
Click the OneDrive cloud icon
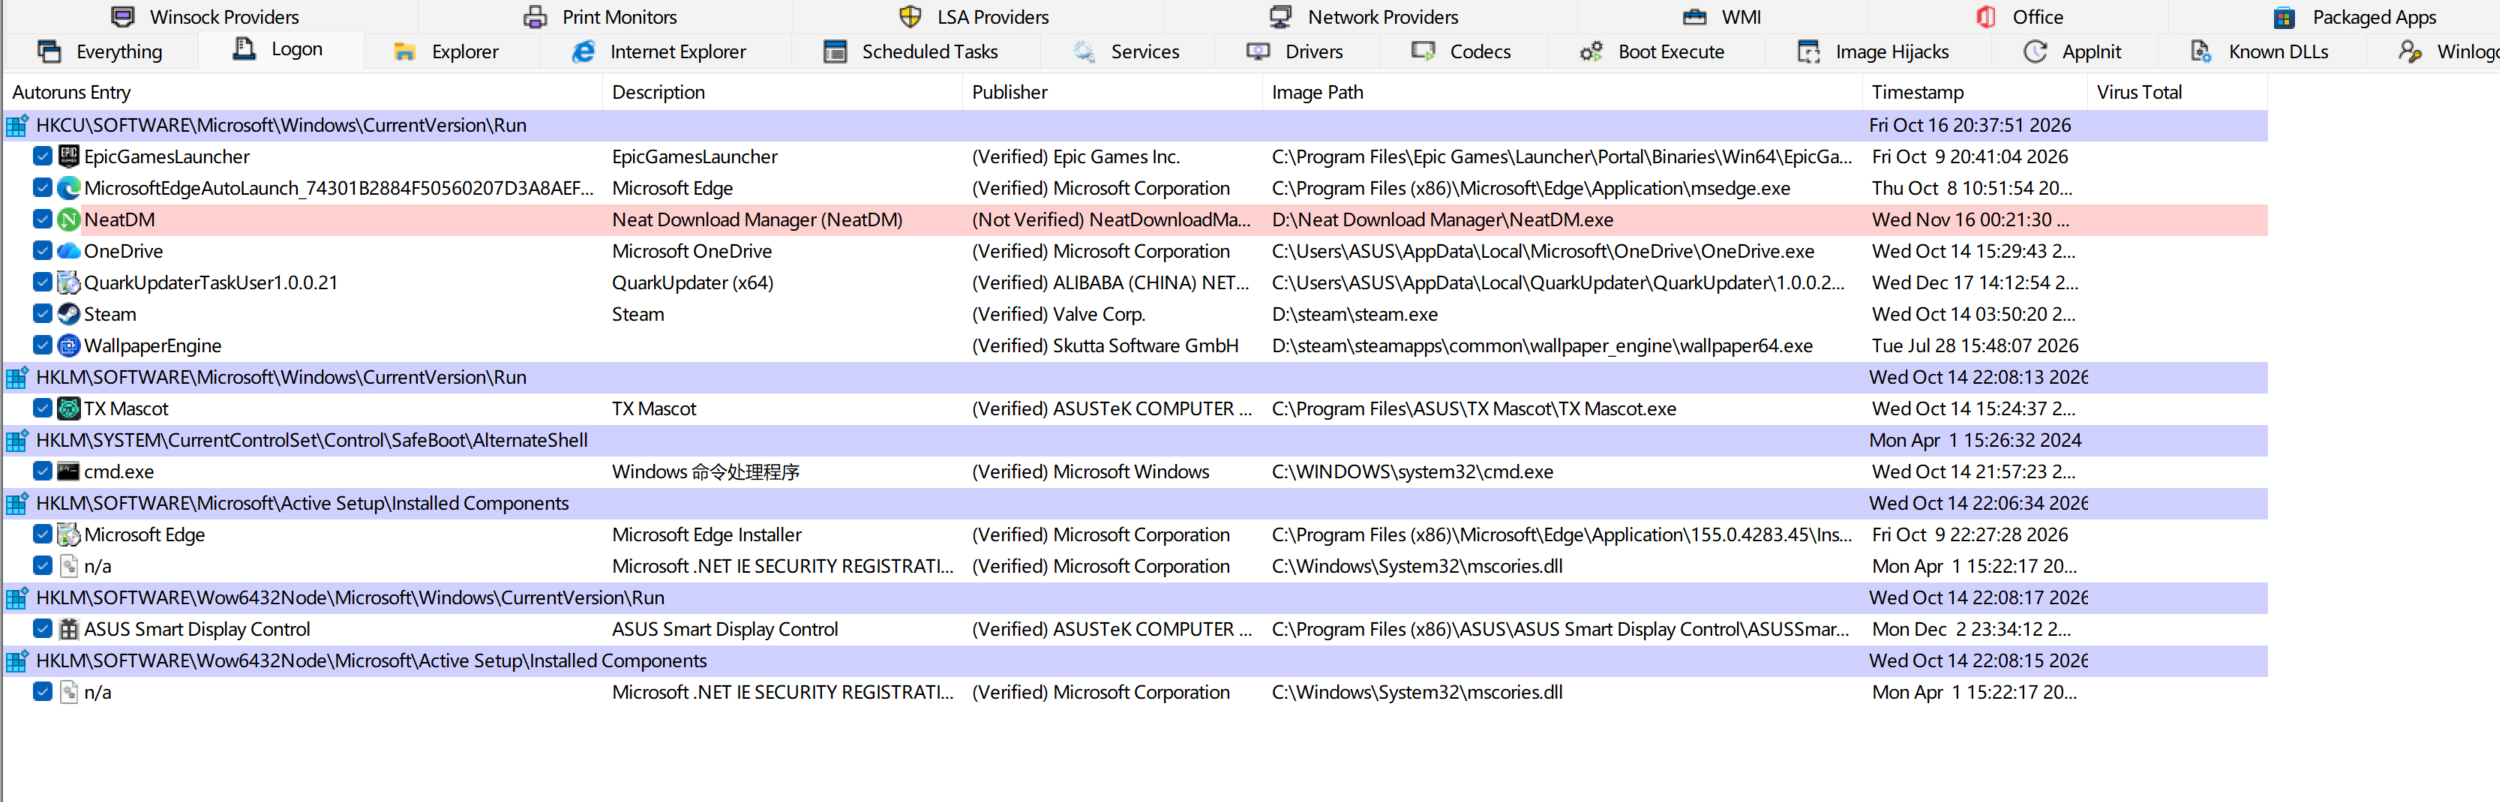tap(69, 251)
